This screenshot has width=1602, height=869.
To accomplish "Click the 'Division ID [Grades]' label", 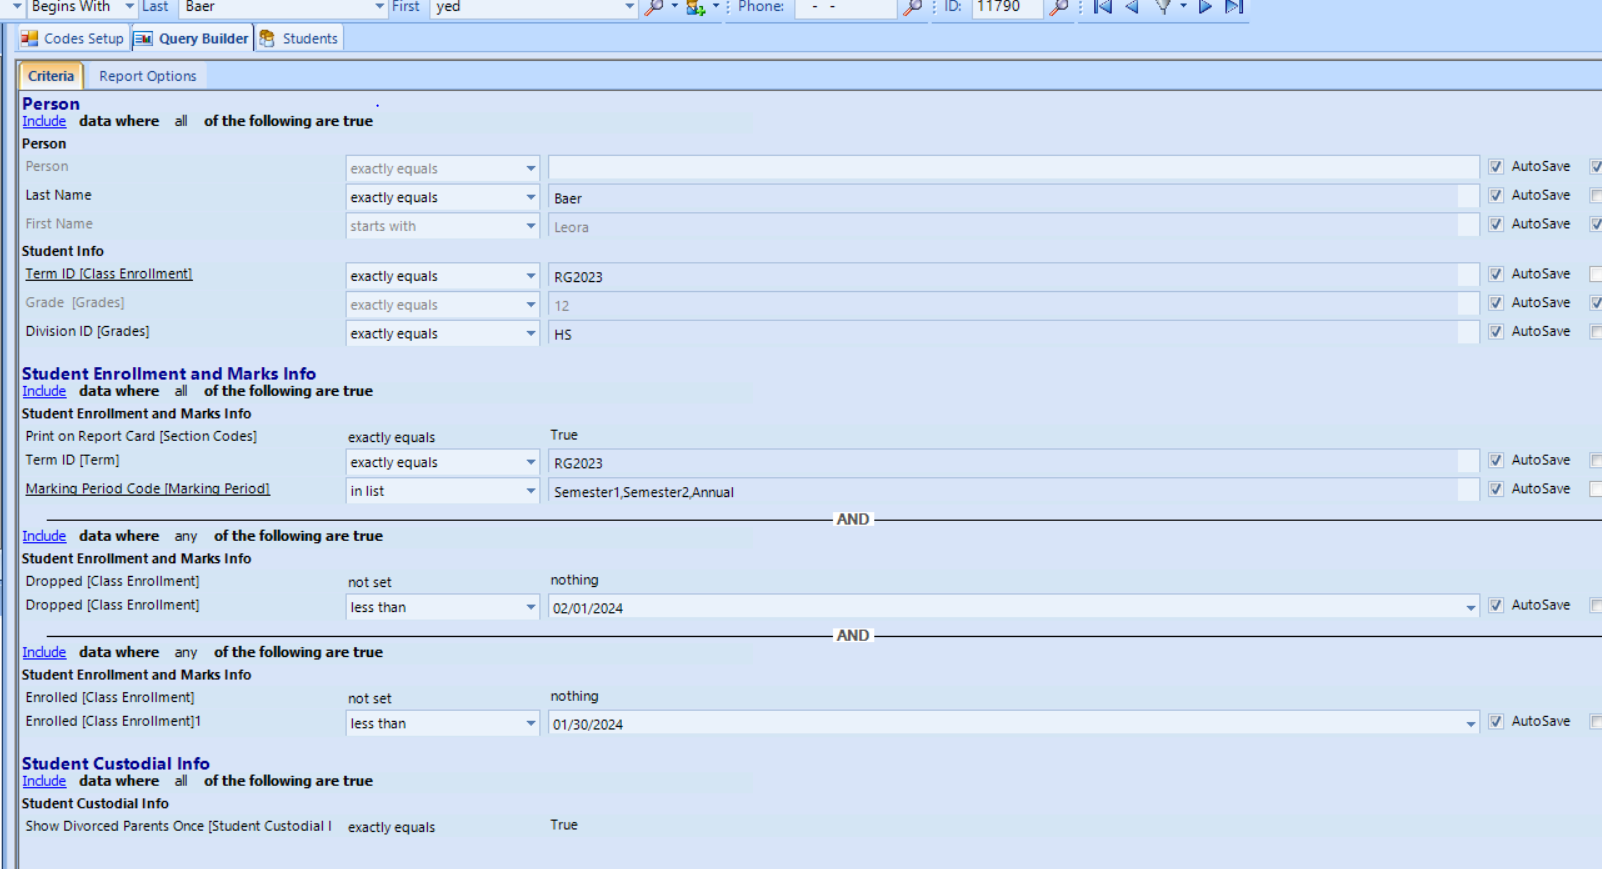I will [x=87, y=331].
